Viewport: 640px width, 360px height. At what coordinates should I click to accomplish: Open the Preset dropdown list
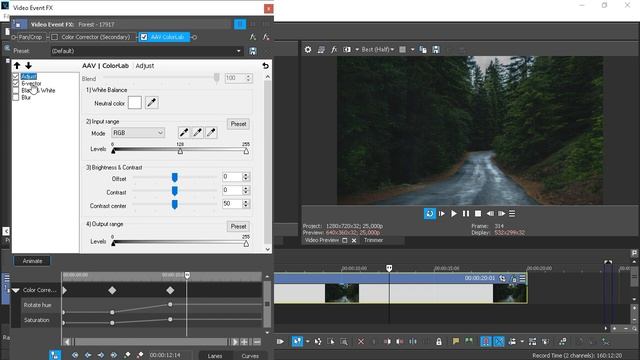(238, 51)
